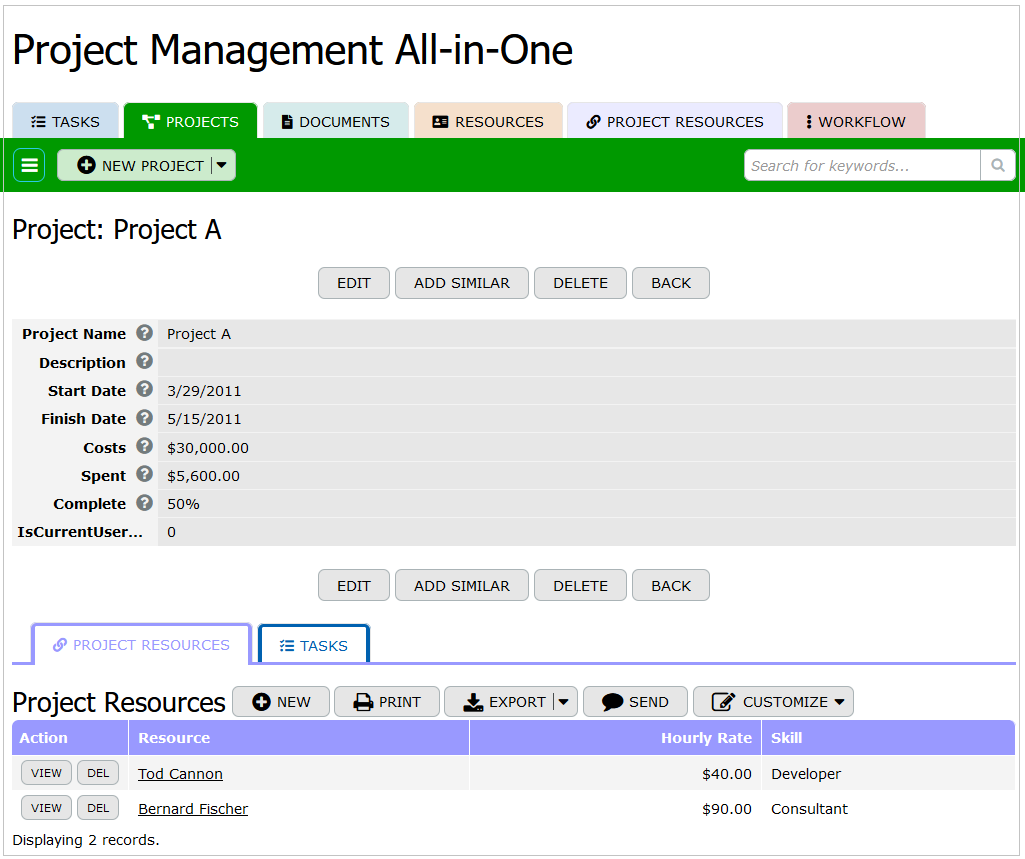This screenshot has height=859, width=1025.
Task: Sort by the Hourly Rate column header
Action: click(x=706, y=738)
